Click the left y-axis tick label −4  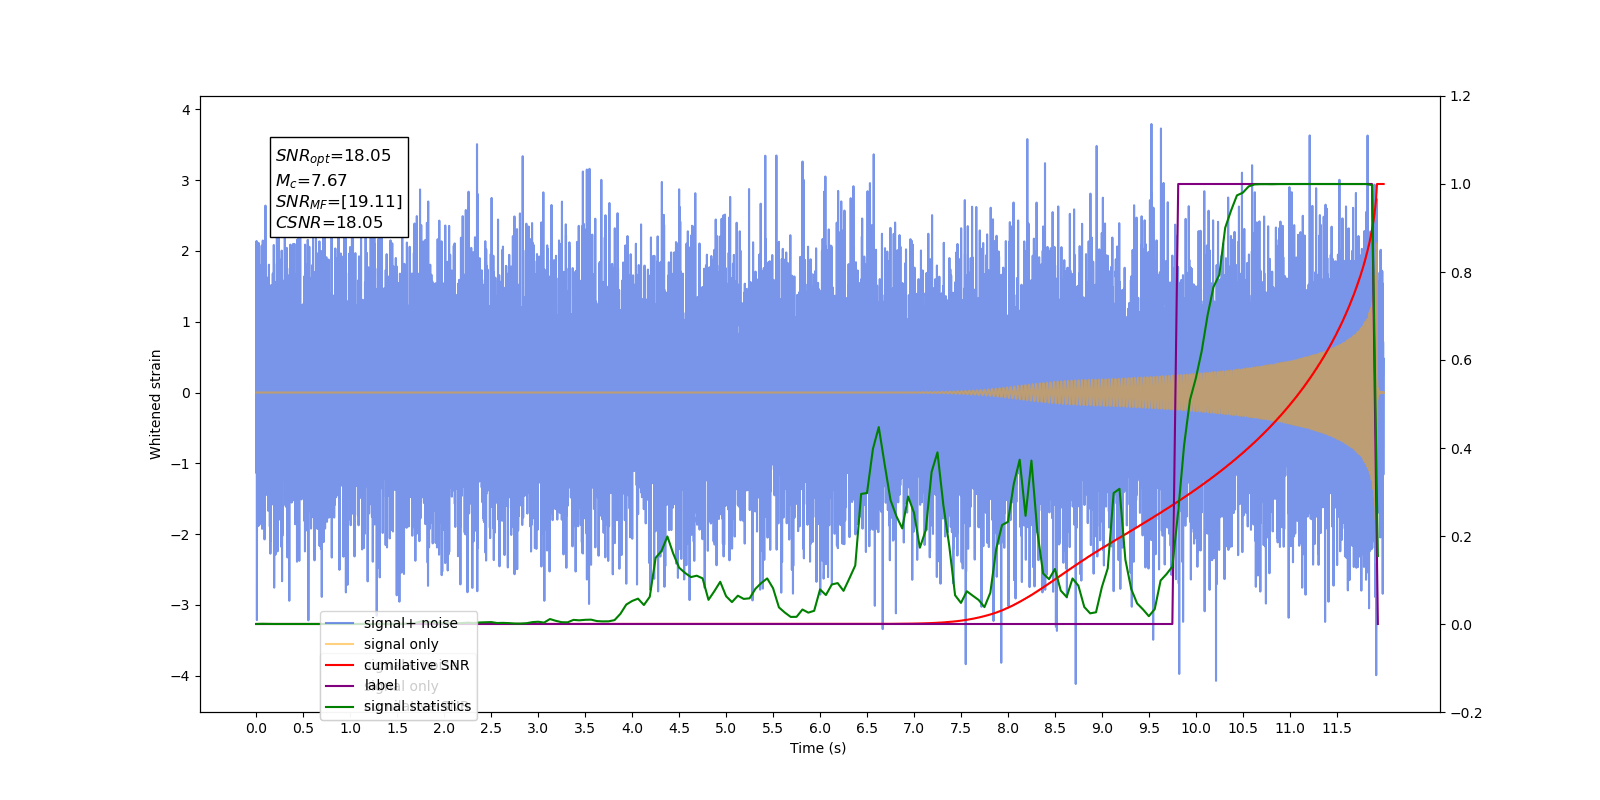pyautogui.click(x=180, y=676)
